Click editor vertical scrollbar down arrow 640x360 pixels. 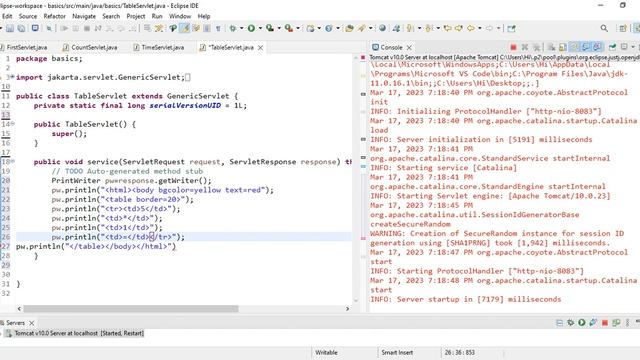356,300
